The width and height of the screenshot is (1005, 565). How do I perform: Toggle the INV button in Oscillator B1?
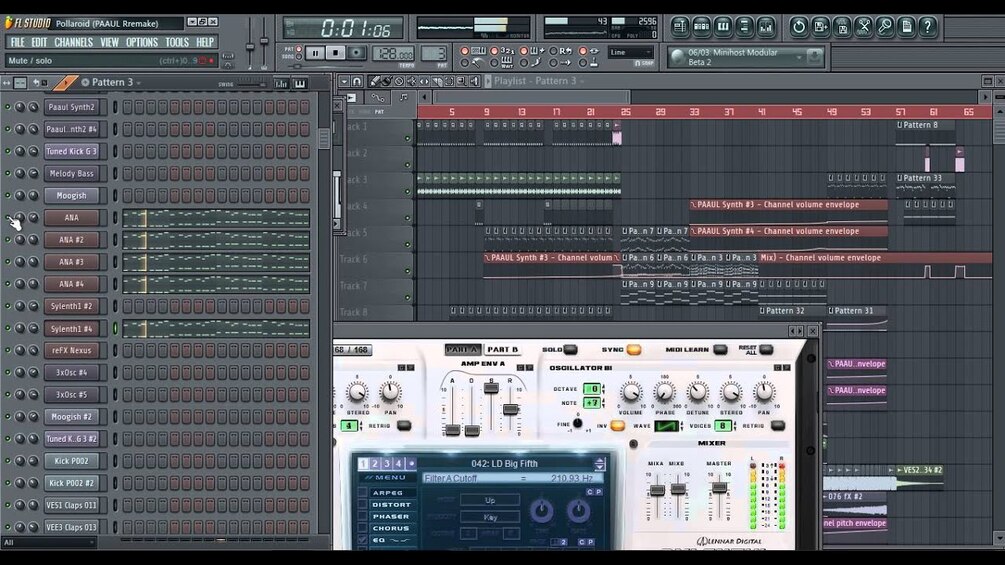click(x=617, y=426)
